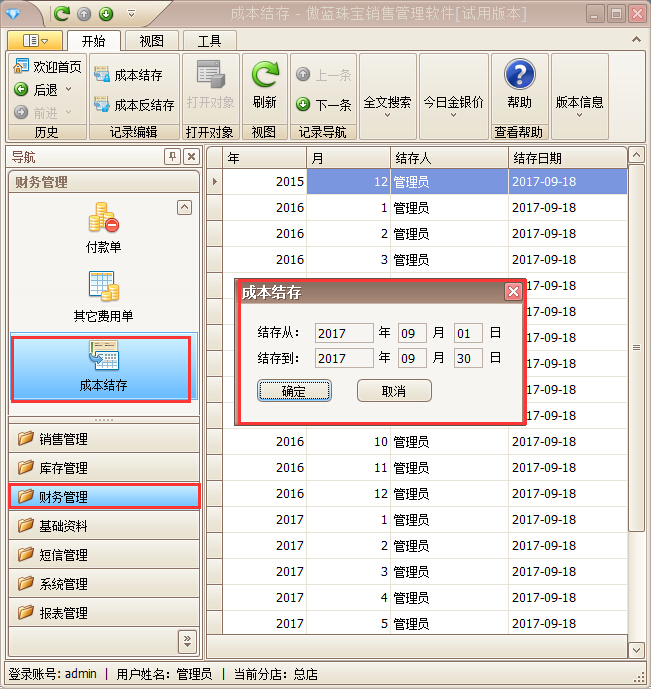The width and height of the screenshot is (651, 689).
Task: Click 确定 button in dialog
Action: coord(294,391)
